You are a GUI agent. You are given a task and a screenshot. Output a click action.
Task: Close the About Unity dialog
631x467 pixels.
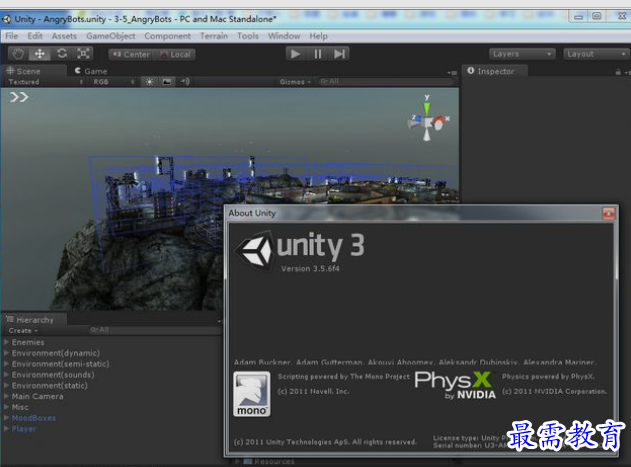click(x=608, y=213)
